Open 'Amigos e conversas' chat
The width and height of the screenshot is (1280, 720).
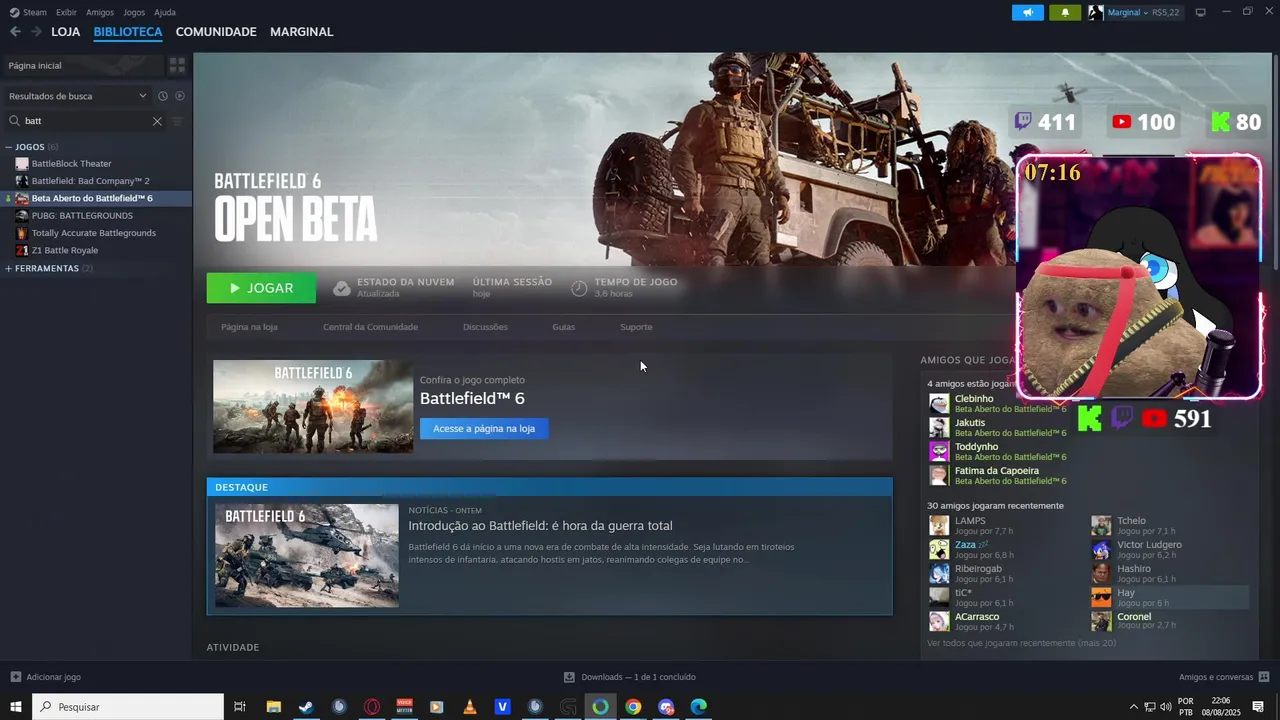pos(1224,677)
